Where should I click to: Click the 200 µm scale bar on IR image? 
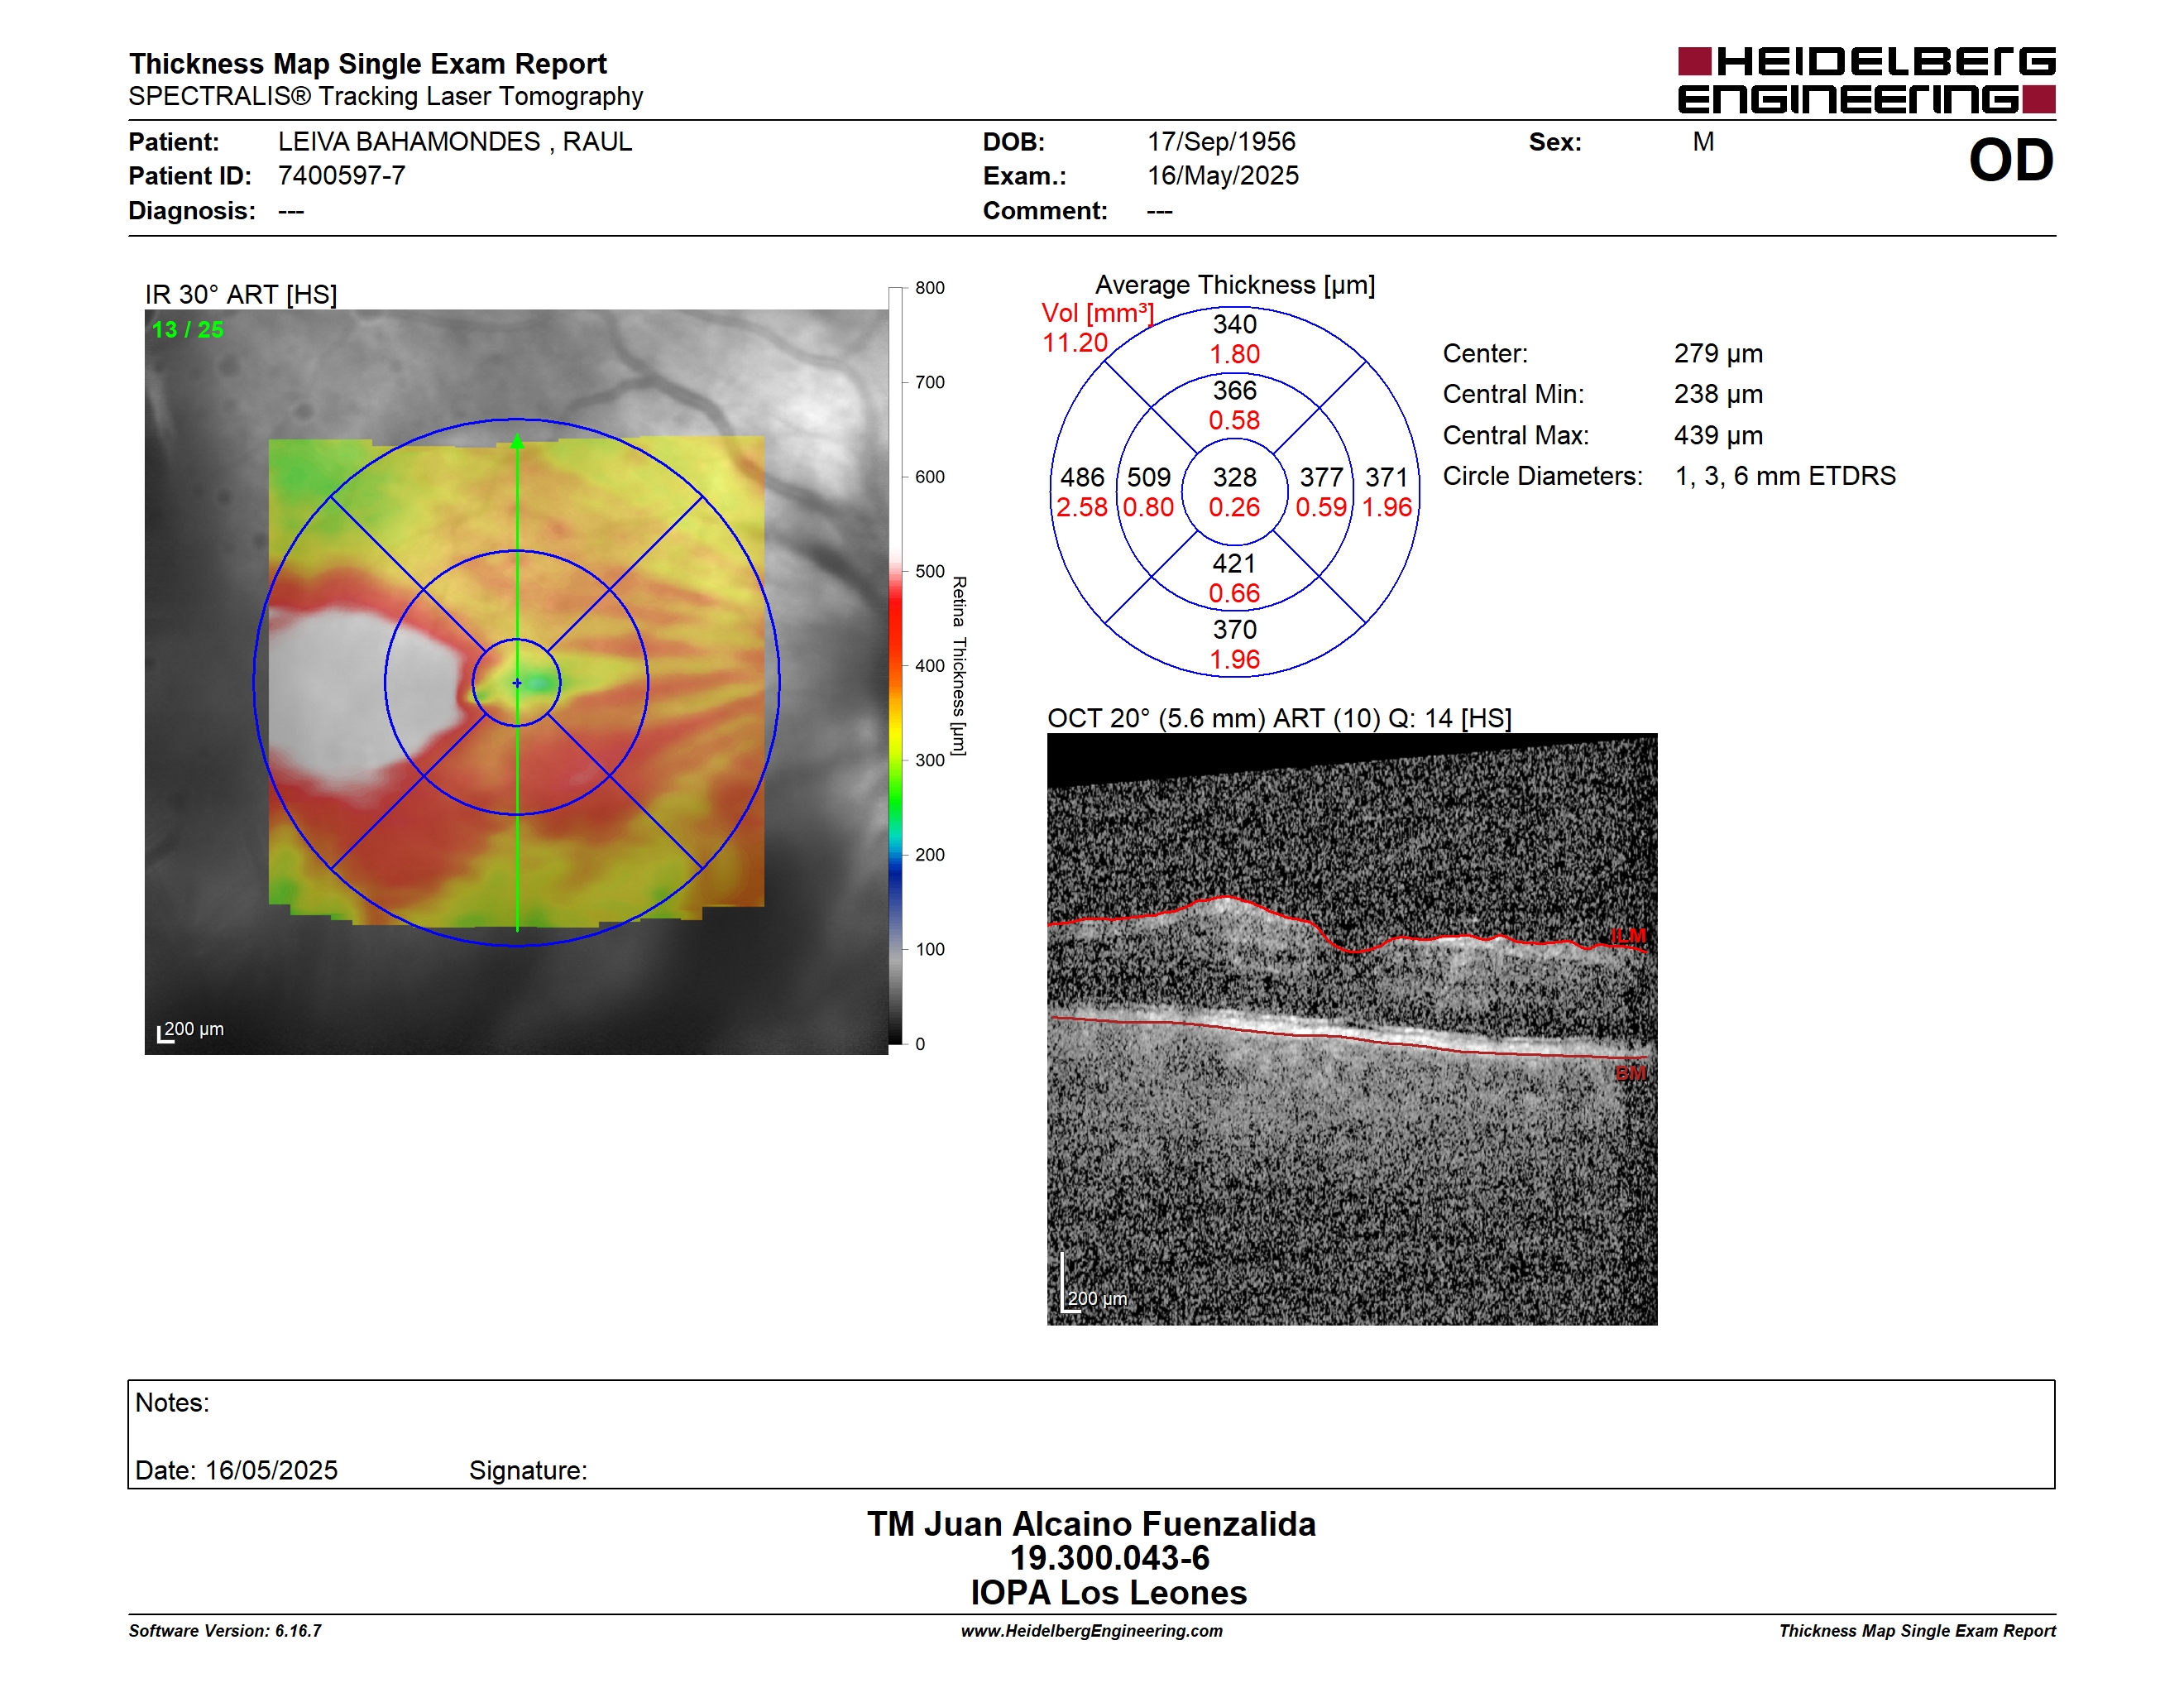pos(190,1031)
